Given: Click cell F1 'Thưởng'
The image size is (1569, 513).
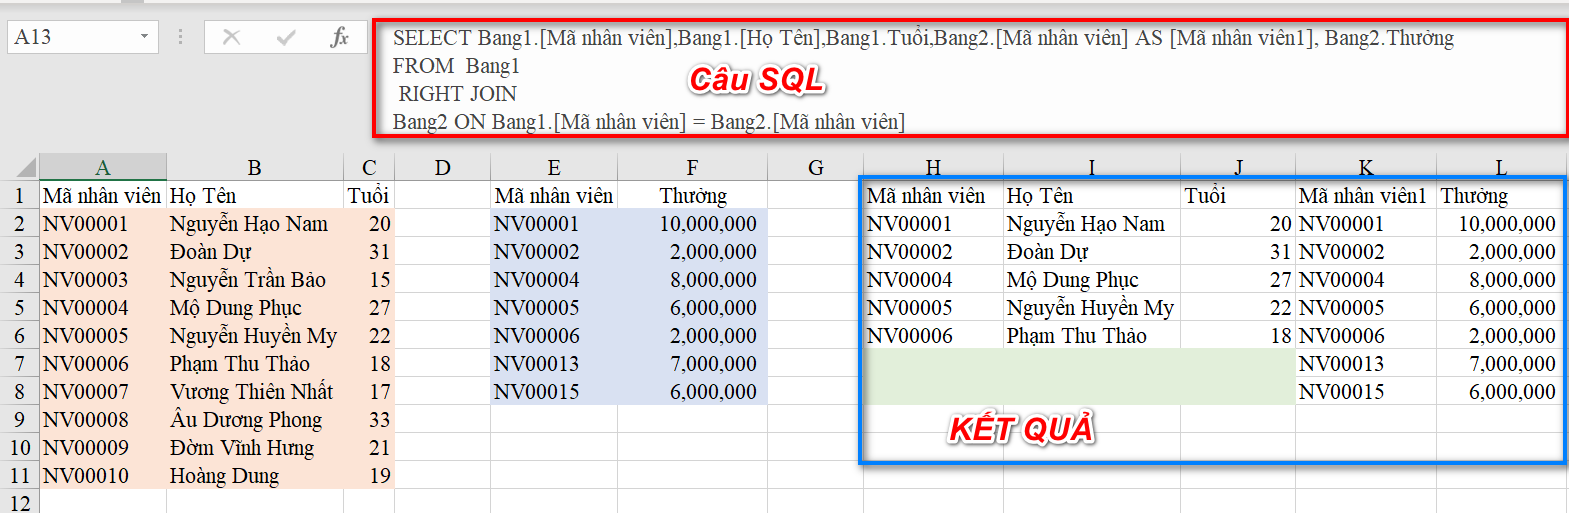Looking at the screenshot, I should [x=692, y=195].
